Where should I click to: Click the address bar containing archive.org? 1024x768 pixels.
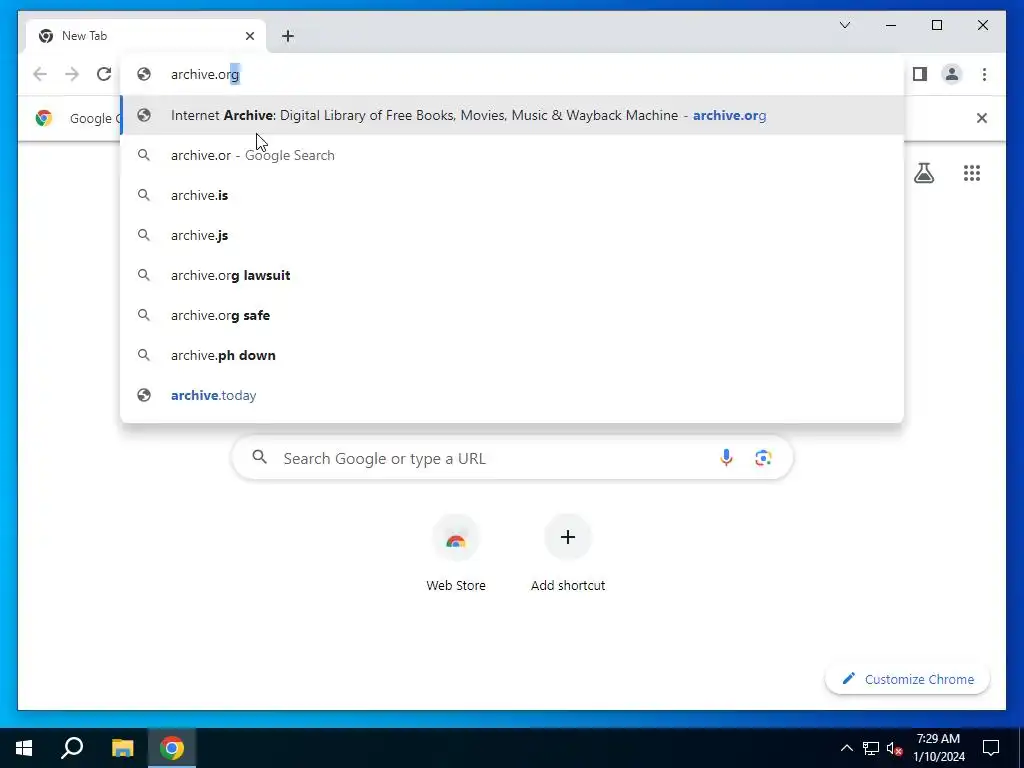[x=513, y=74]
